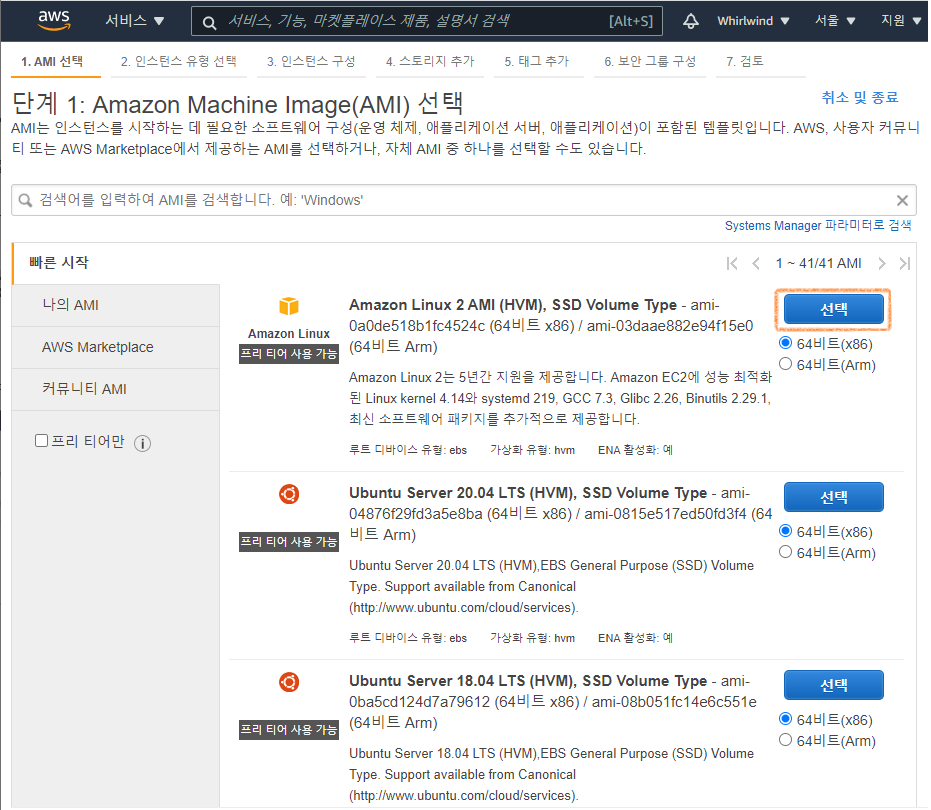Open AWS Marketplace in sidebar
This screenshot has height=810, width=931.
[116, 347]
